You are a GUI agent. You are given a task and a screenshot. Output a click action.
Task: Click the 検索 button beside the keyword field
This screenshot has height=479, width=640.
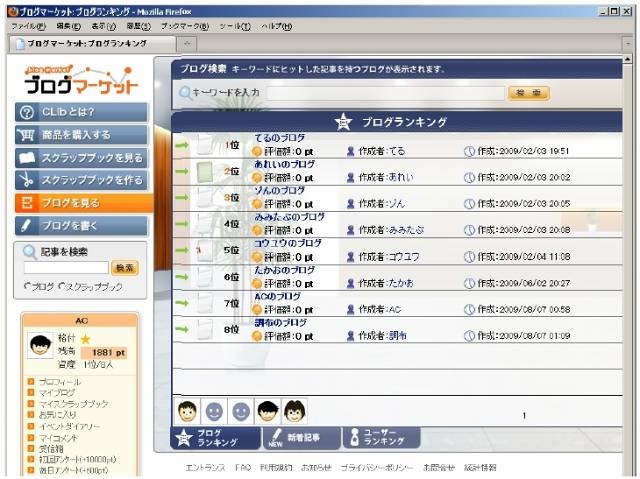[x=529, y=93]
